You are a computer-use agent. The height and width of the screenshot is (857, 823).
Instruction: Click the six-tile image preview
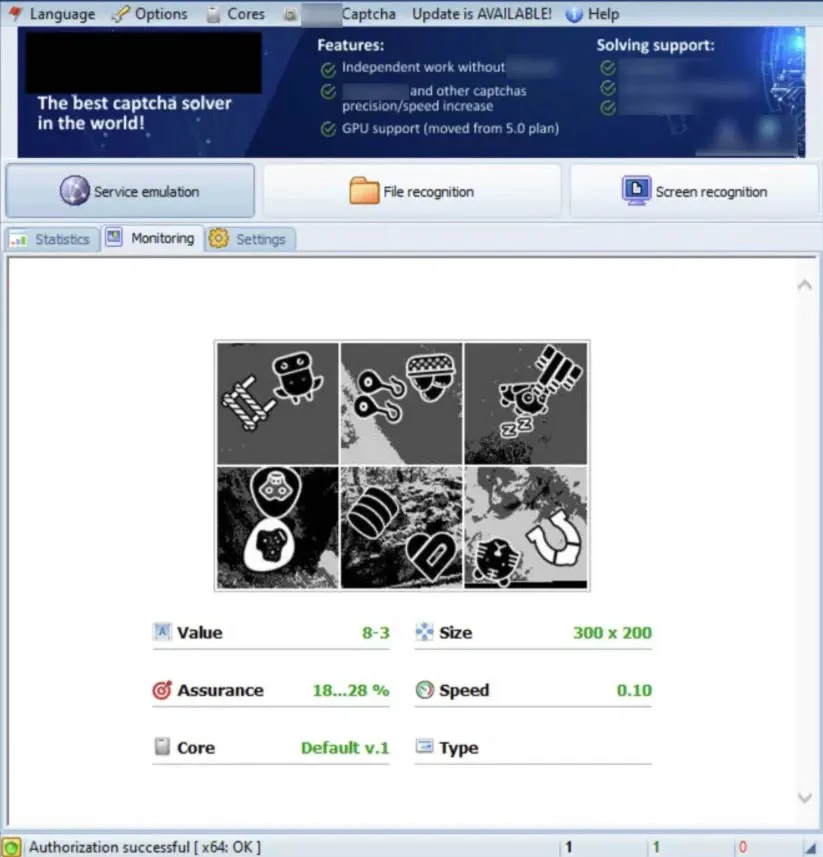(402, 466)
